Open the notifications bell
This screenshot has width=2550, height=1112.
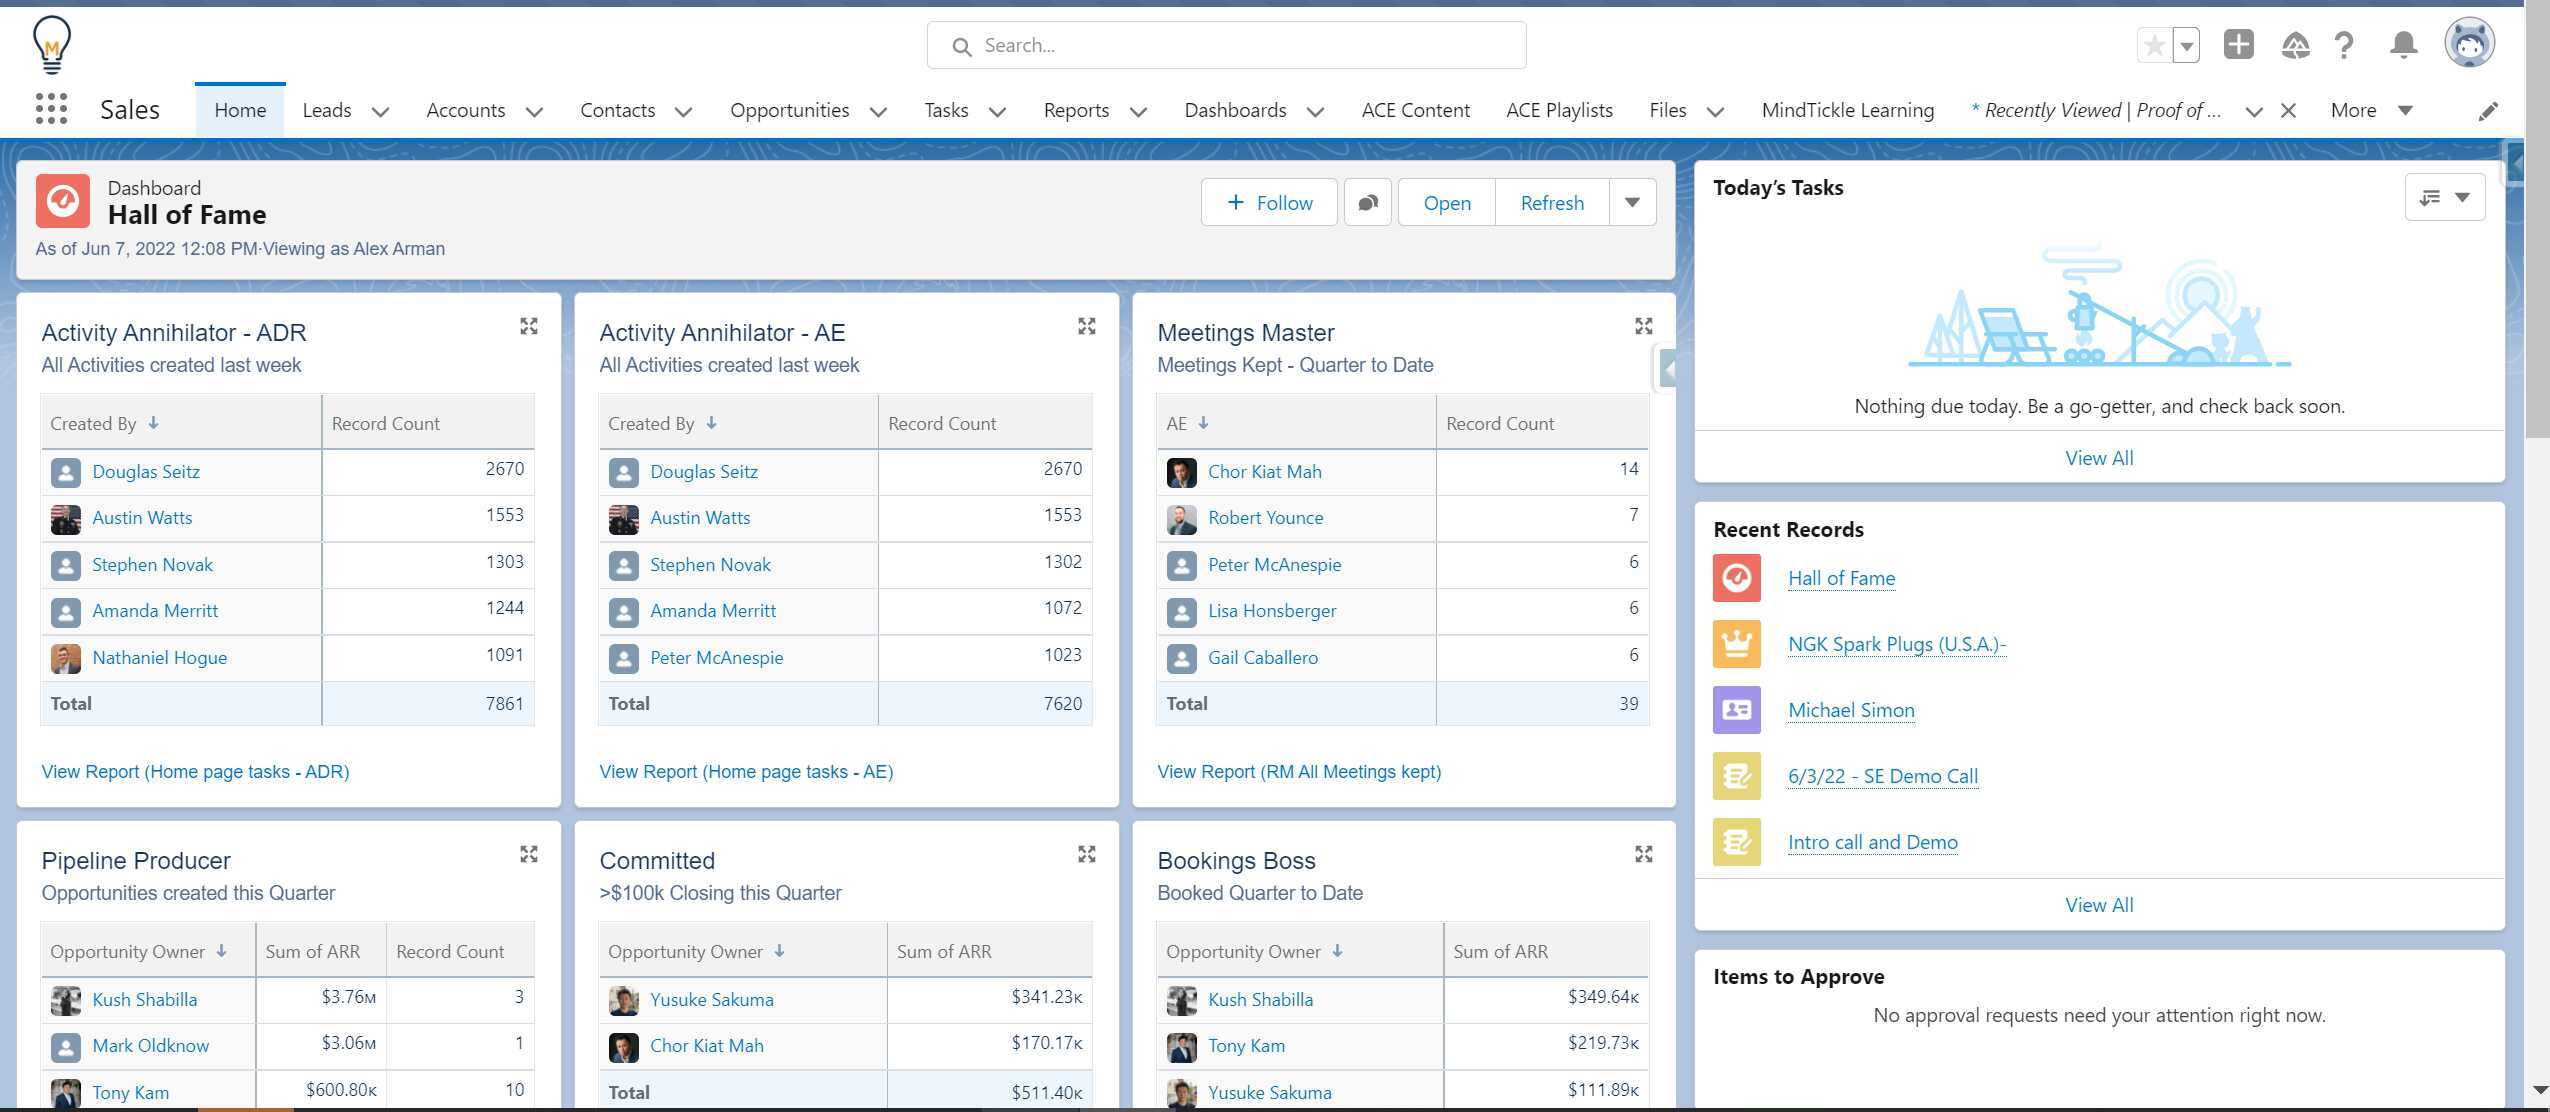click(2404, 45)
